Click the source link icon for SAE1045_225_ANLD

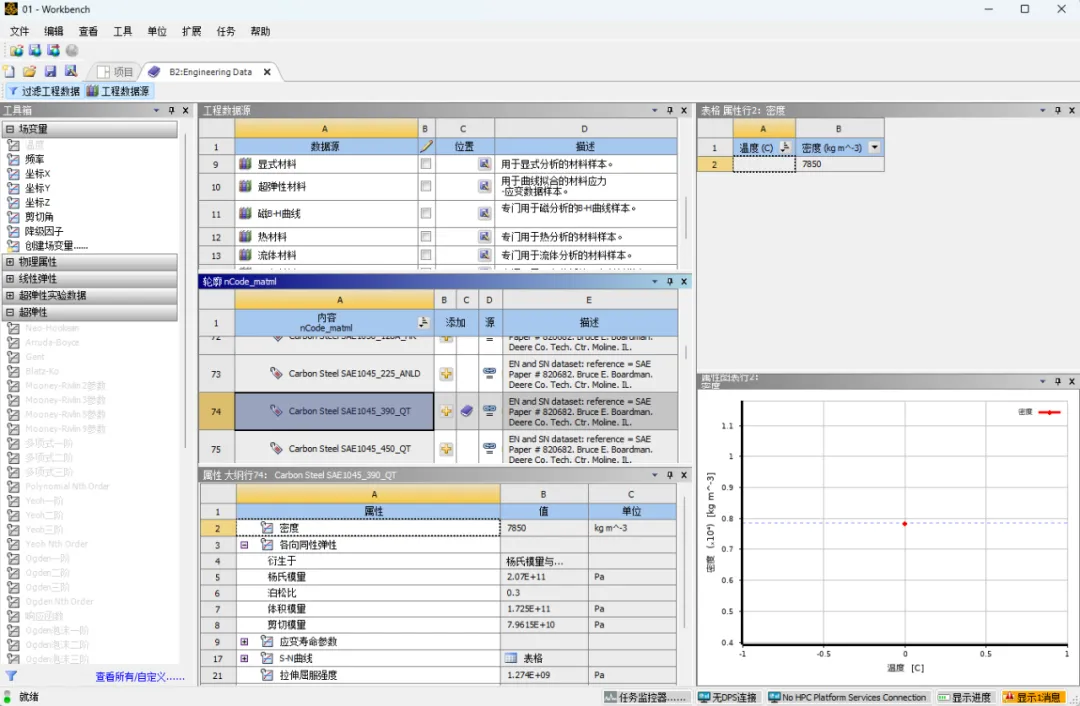(489, 373)
